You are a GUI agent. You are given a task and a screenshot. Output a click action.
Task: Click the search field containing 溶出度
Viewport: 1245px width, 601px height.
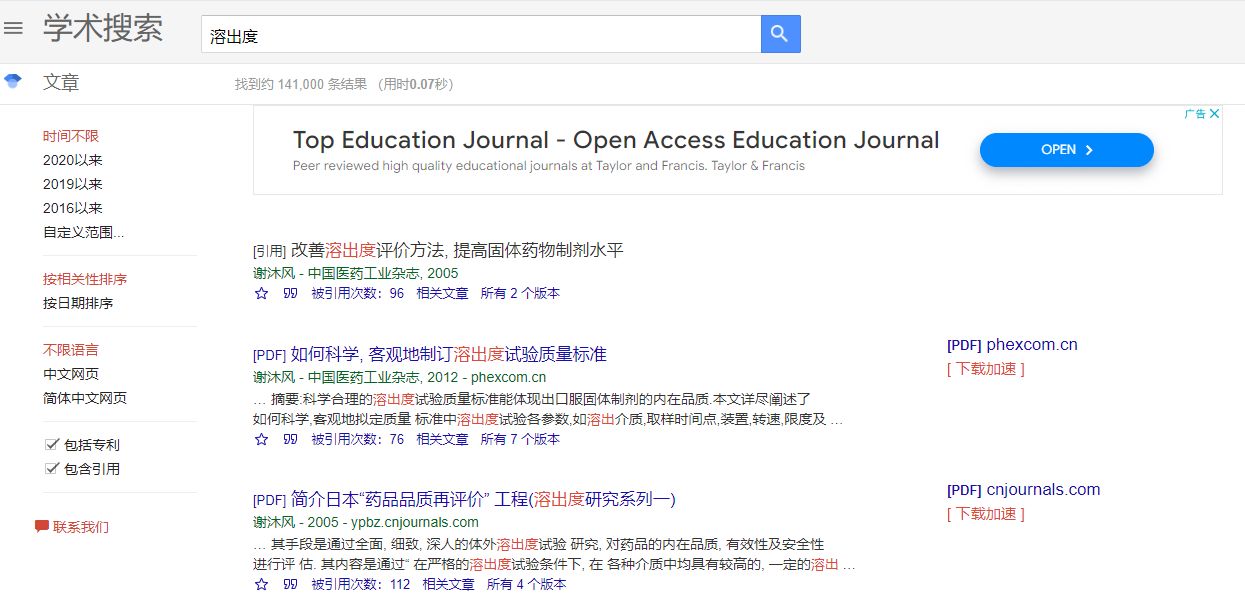[481, 34]
